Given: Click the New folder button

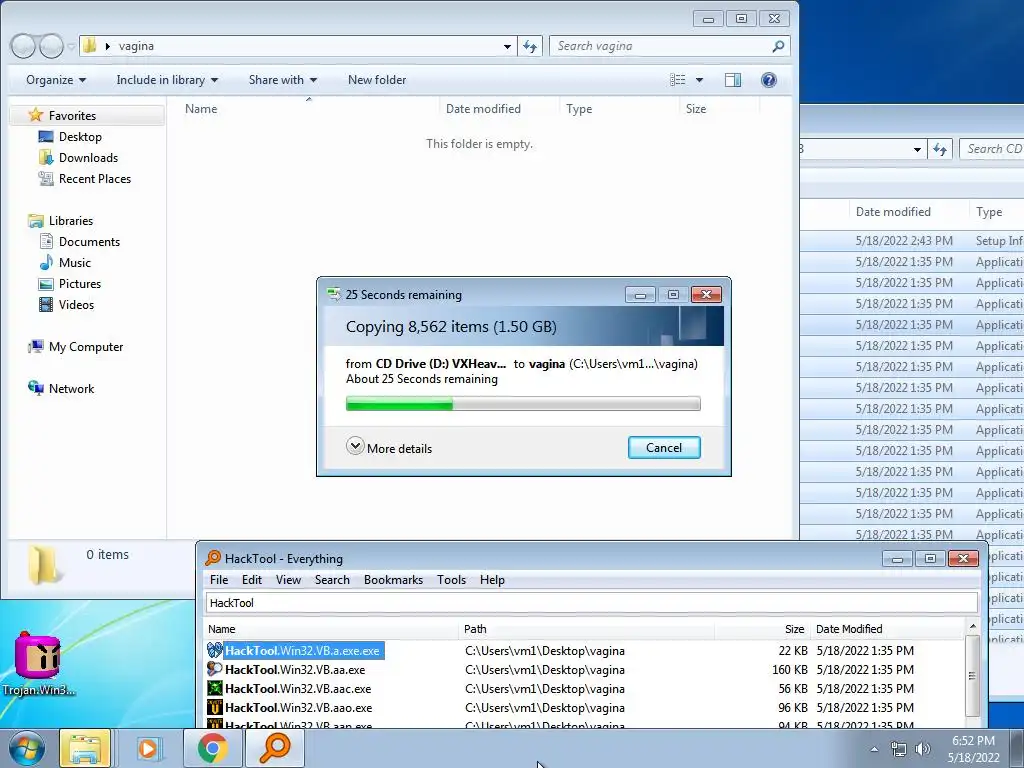Looking at the screenshot, I should [x=377, y=80].
